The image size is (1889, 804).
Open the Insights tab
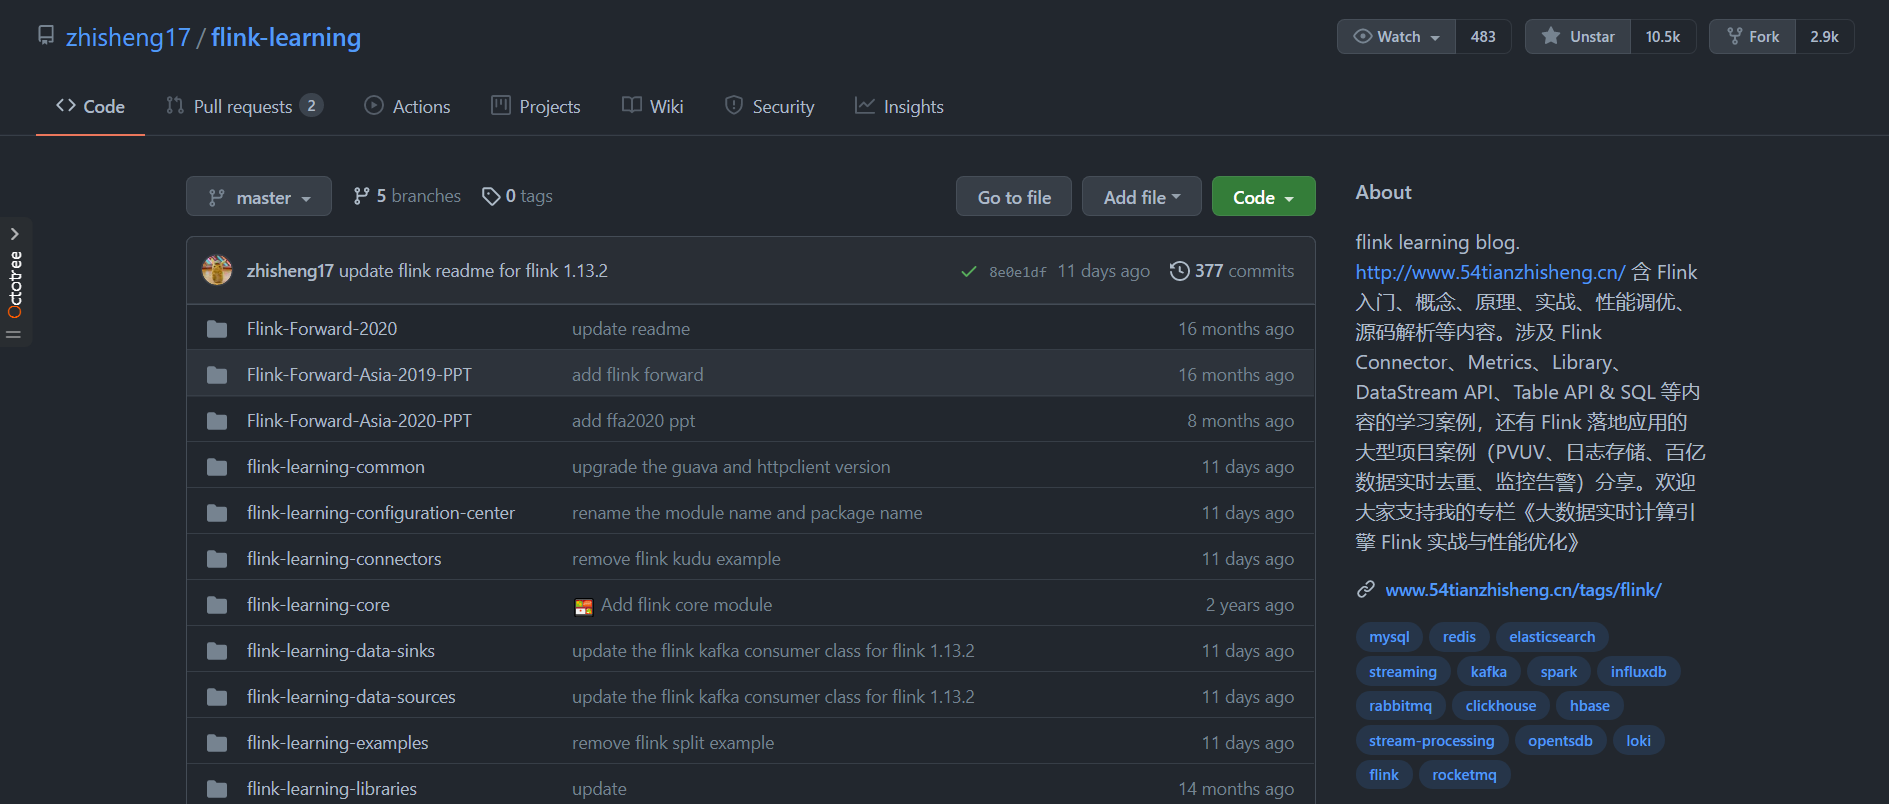tap(899, 106)
